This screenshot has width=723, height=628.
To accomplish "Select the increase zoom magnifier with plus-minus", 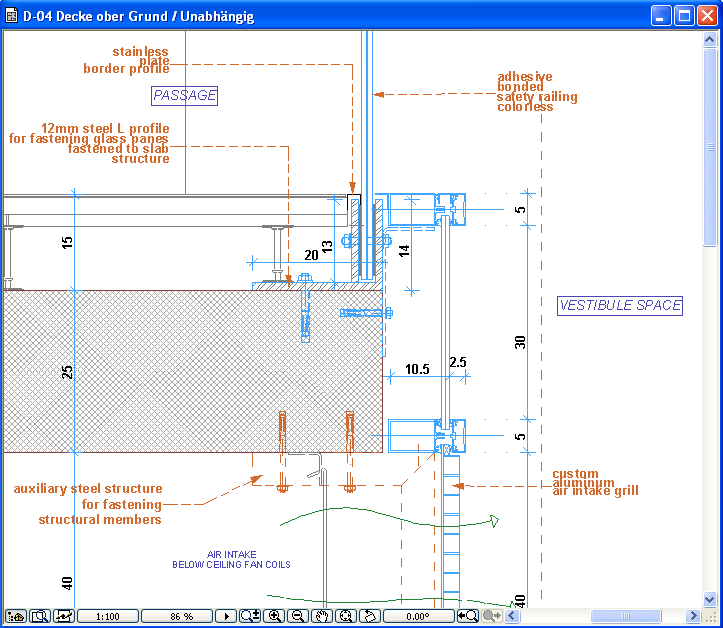I will (x=250, y=616).
